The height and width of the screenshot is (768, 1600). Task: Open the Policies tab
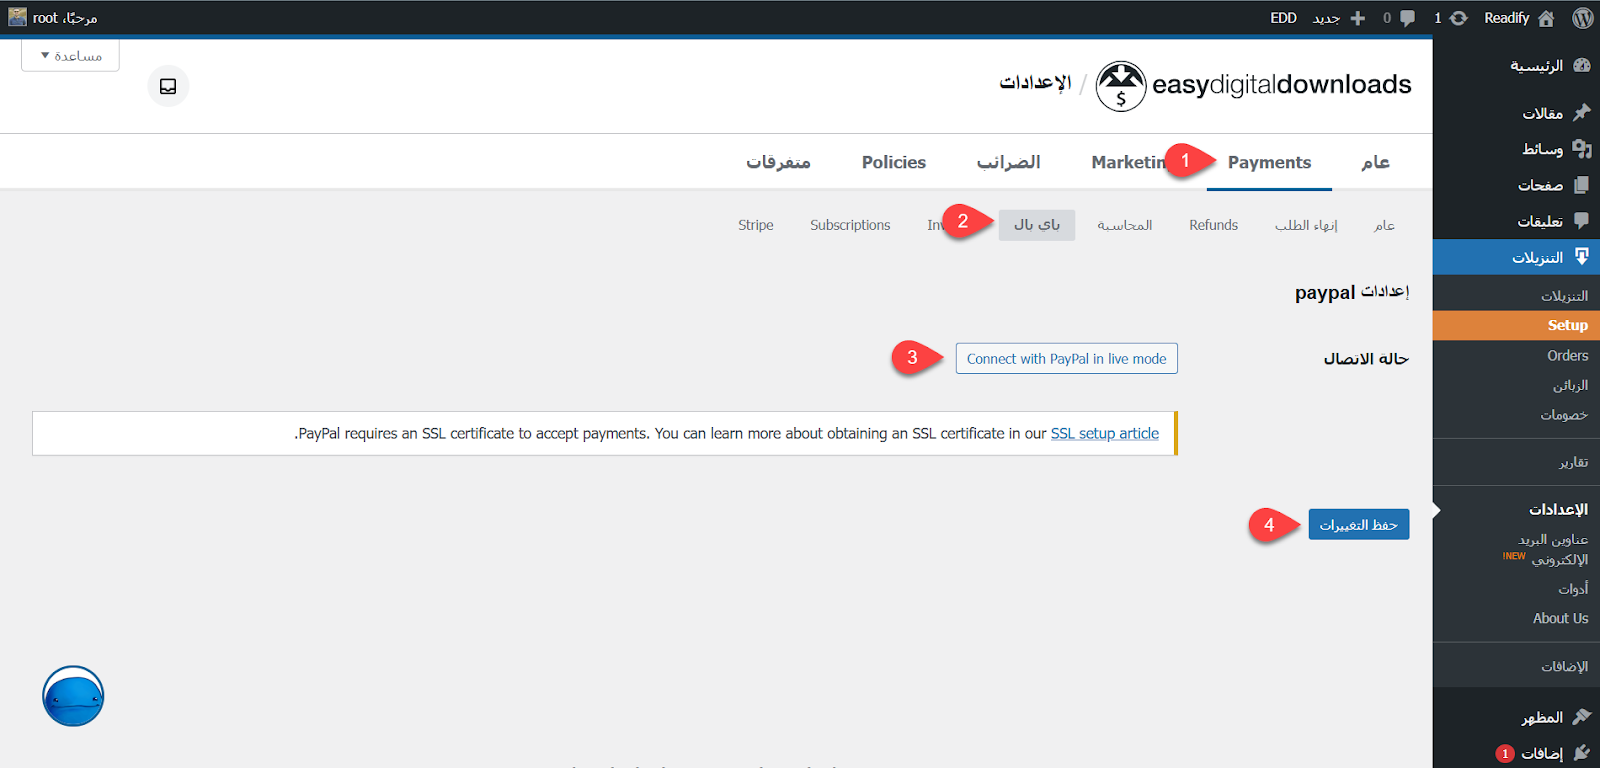coord(894,162)
